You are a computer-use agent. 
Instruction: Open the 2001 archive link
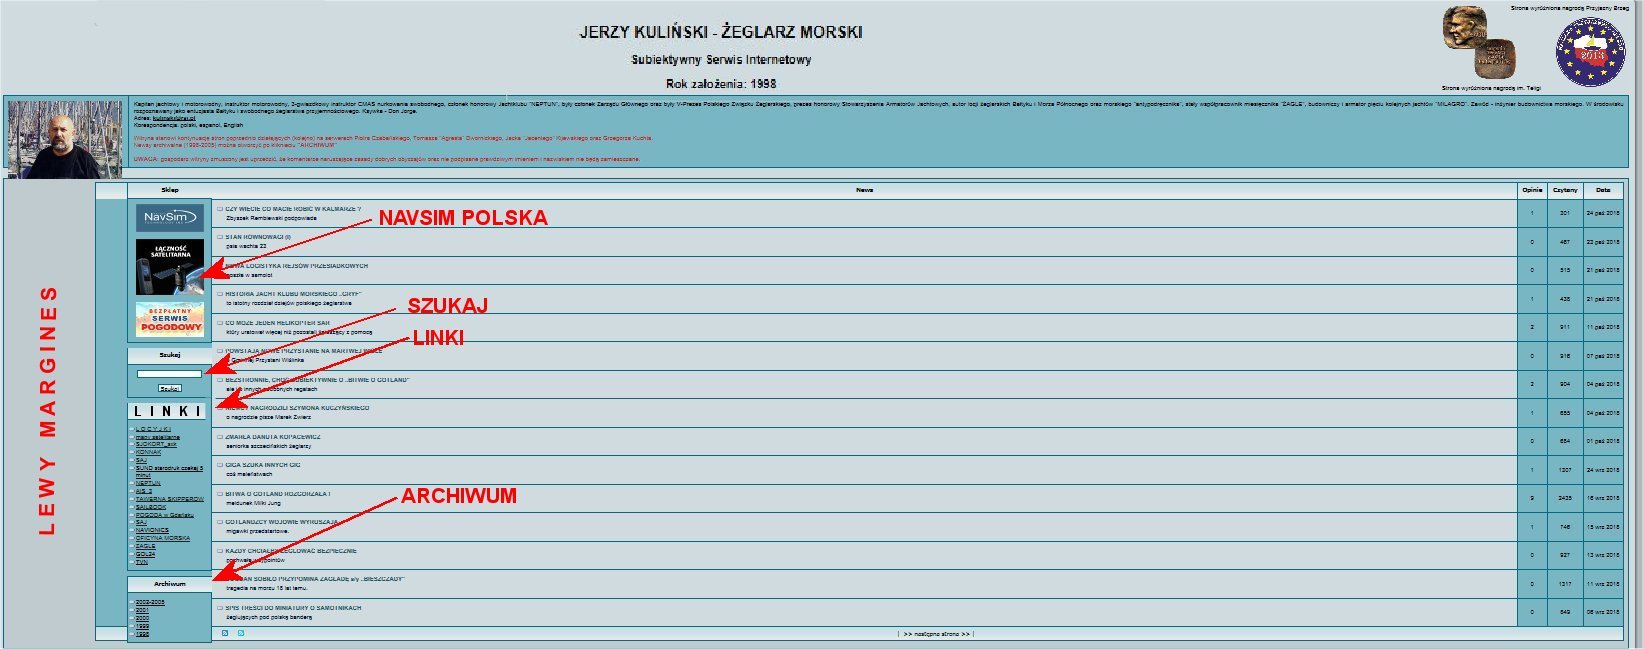(x=142, y=611)
